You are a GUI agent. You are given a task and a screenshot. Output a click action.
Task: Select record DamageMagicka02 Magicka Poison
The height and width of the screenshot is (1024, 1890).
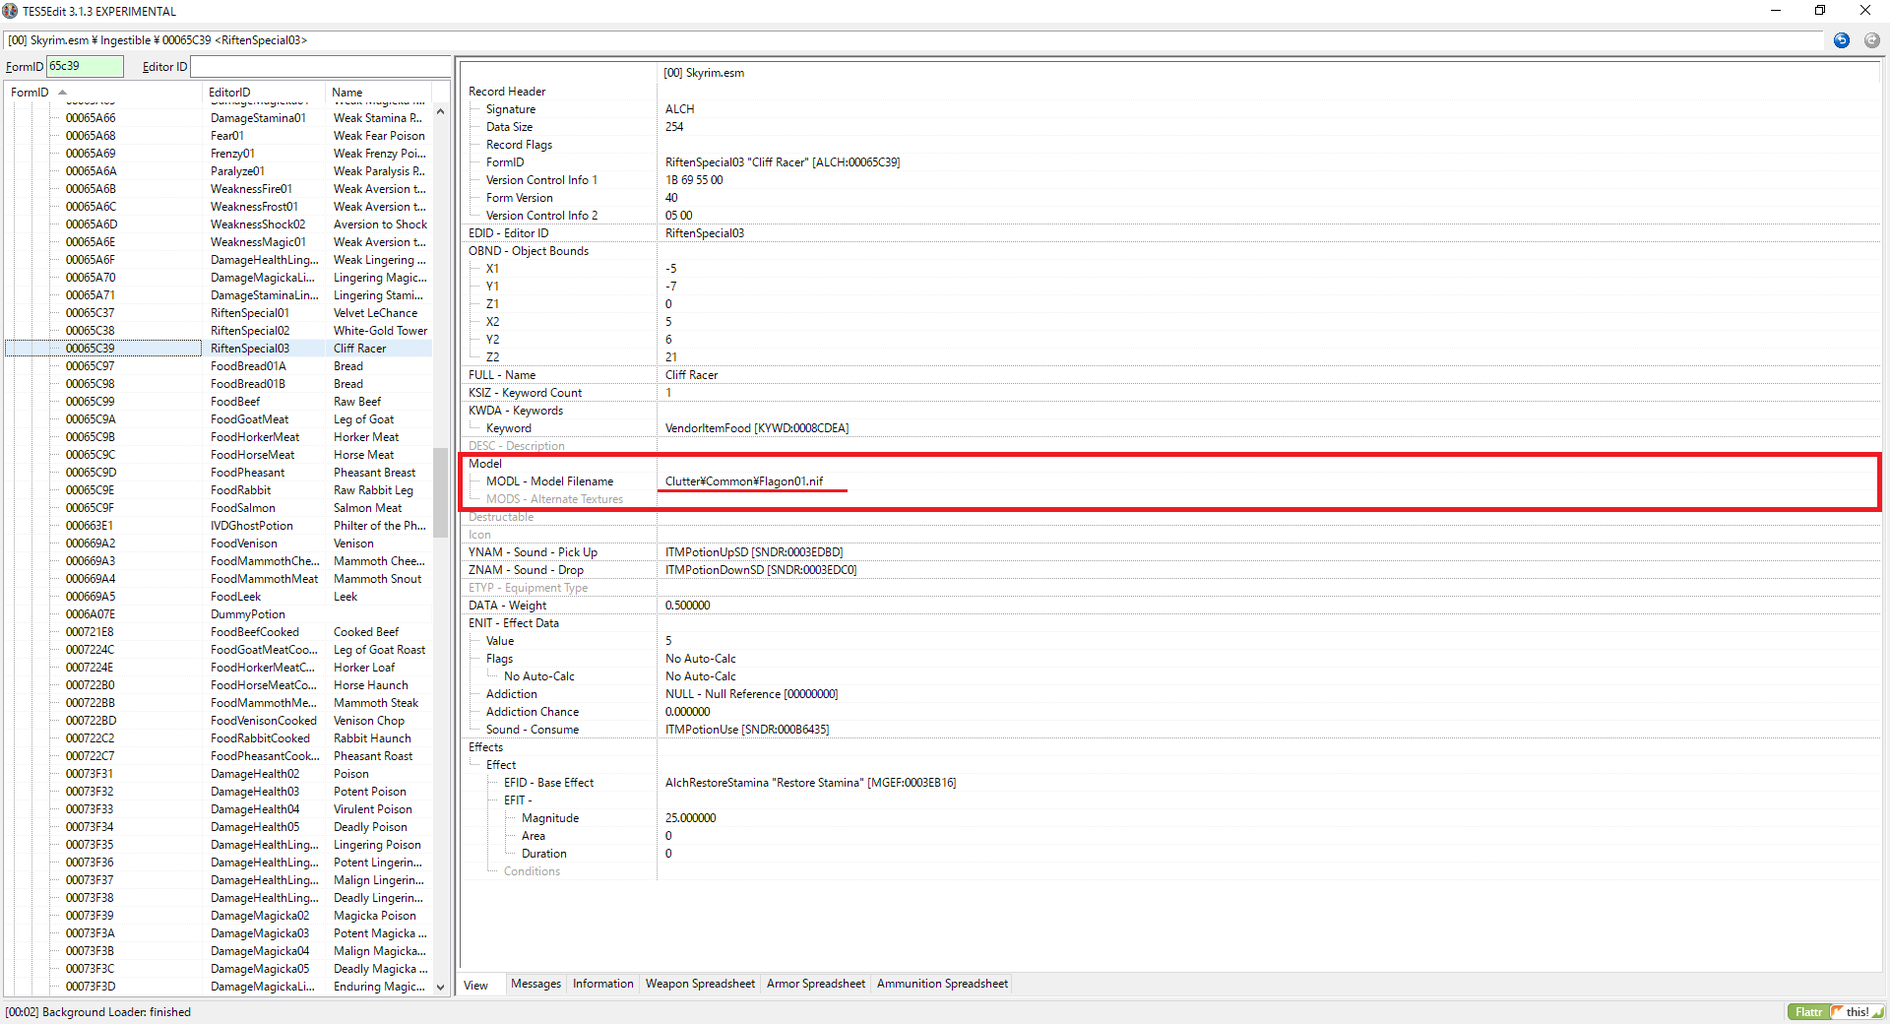click(219, 916)
